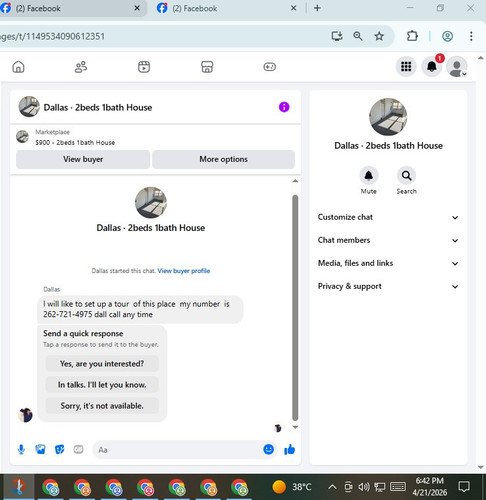Close the second Facebook tab
The height and width of the screenshot is (500, 486).
(x=294, y=8)
